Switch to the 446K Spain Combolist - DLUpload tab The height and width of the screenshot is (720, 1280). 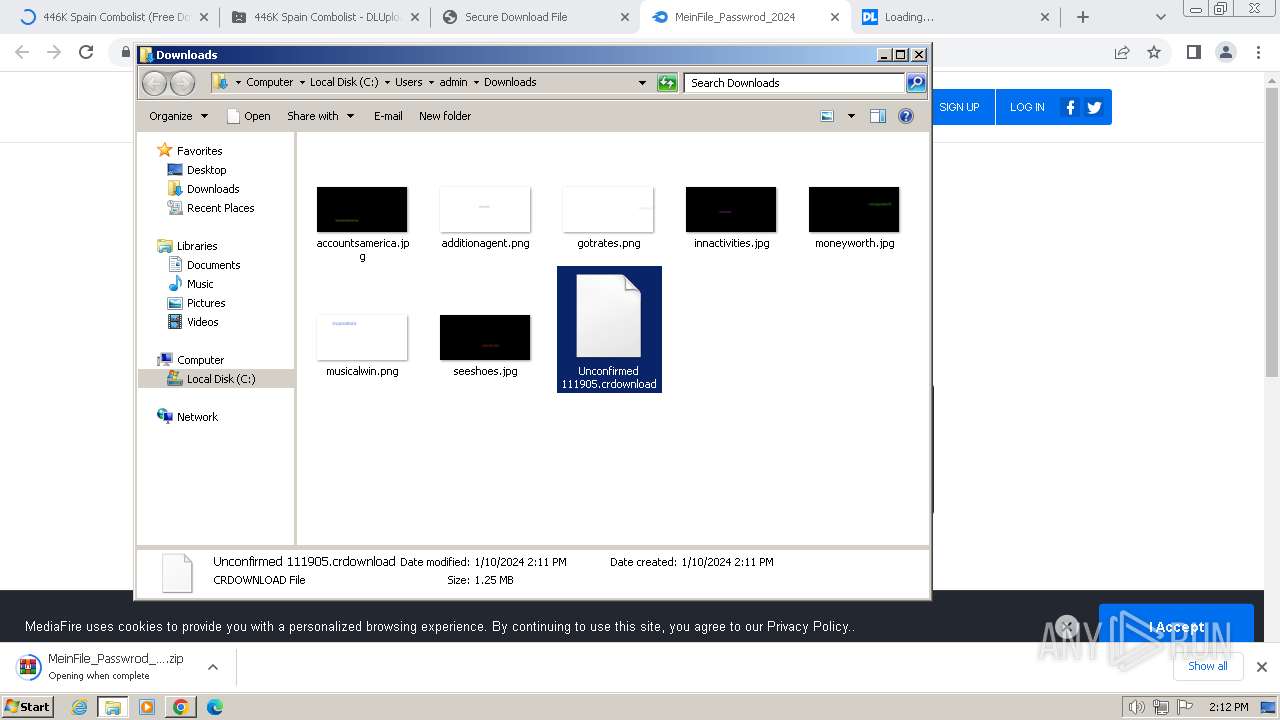click(x=326, y=17)
